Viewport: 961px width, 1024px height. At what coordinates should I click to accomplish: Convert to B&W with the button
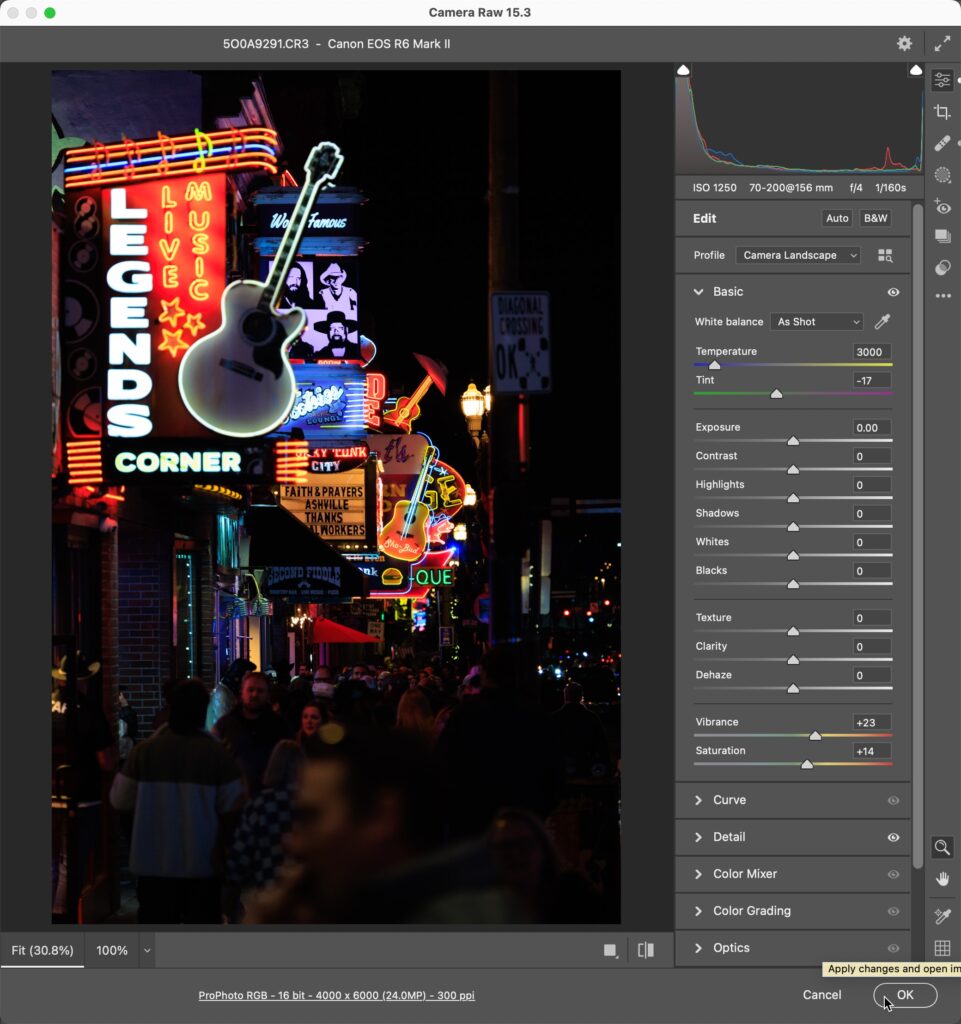click(875, 218)
